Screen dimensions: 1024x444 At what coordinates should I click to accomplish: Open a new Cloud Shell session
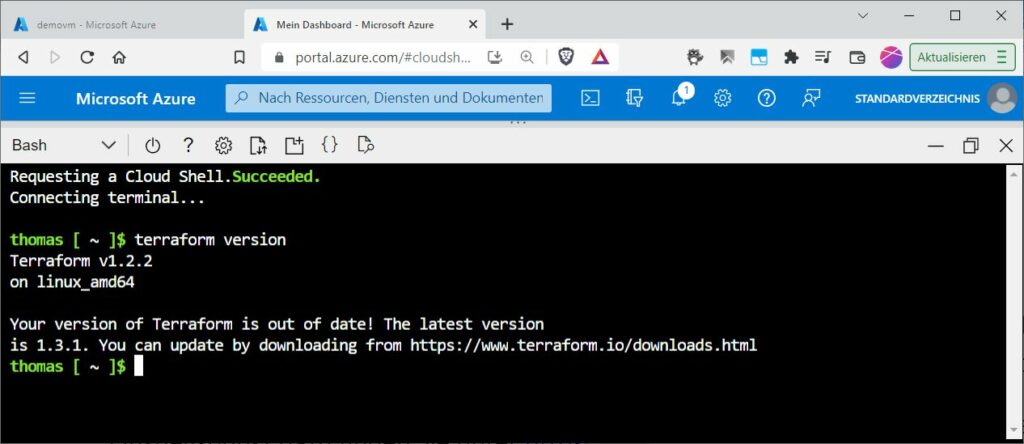point(294,145)
